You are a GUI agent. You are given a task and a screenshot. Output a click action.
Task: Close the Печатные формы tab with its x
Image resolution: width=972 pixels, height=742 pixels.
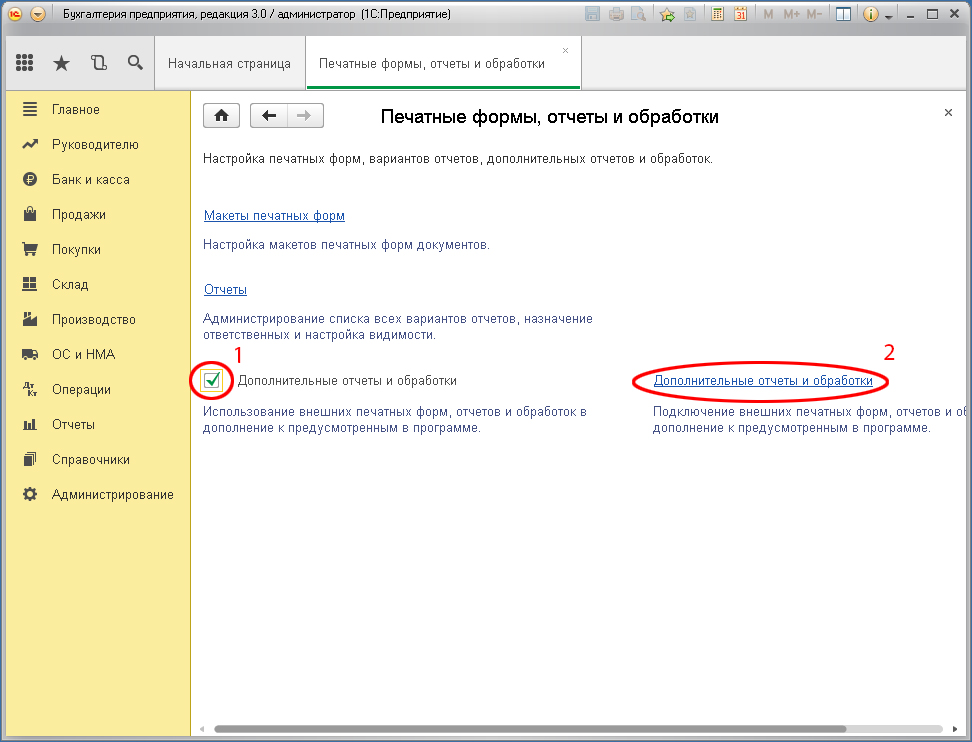pos(565,50)
